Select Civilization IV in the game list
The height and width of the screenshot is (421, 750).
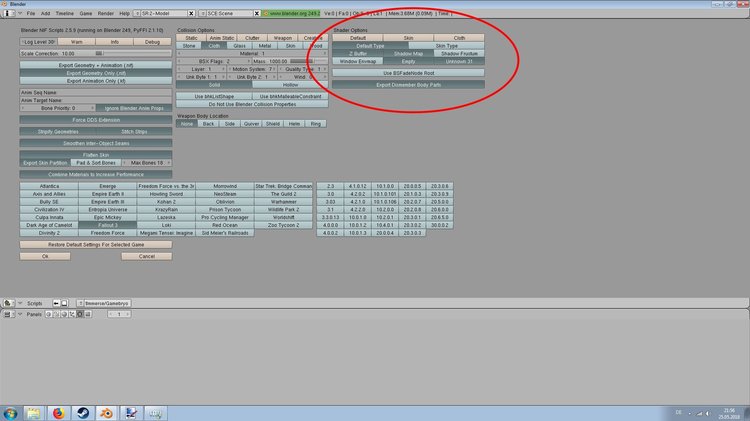tap(49, 210)
